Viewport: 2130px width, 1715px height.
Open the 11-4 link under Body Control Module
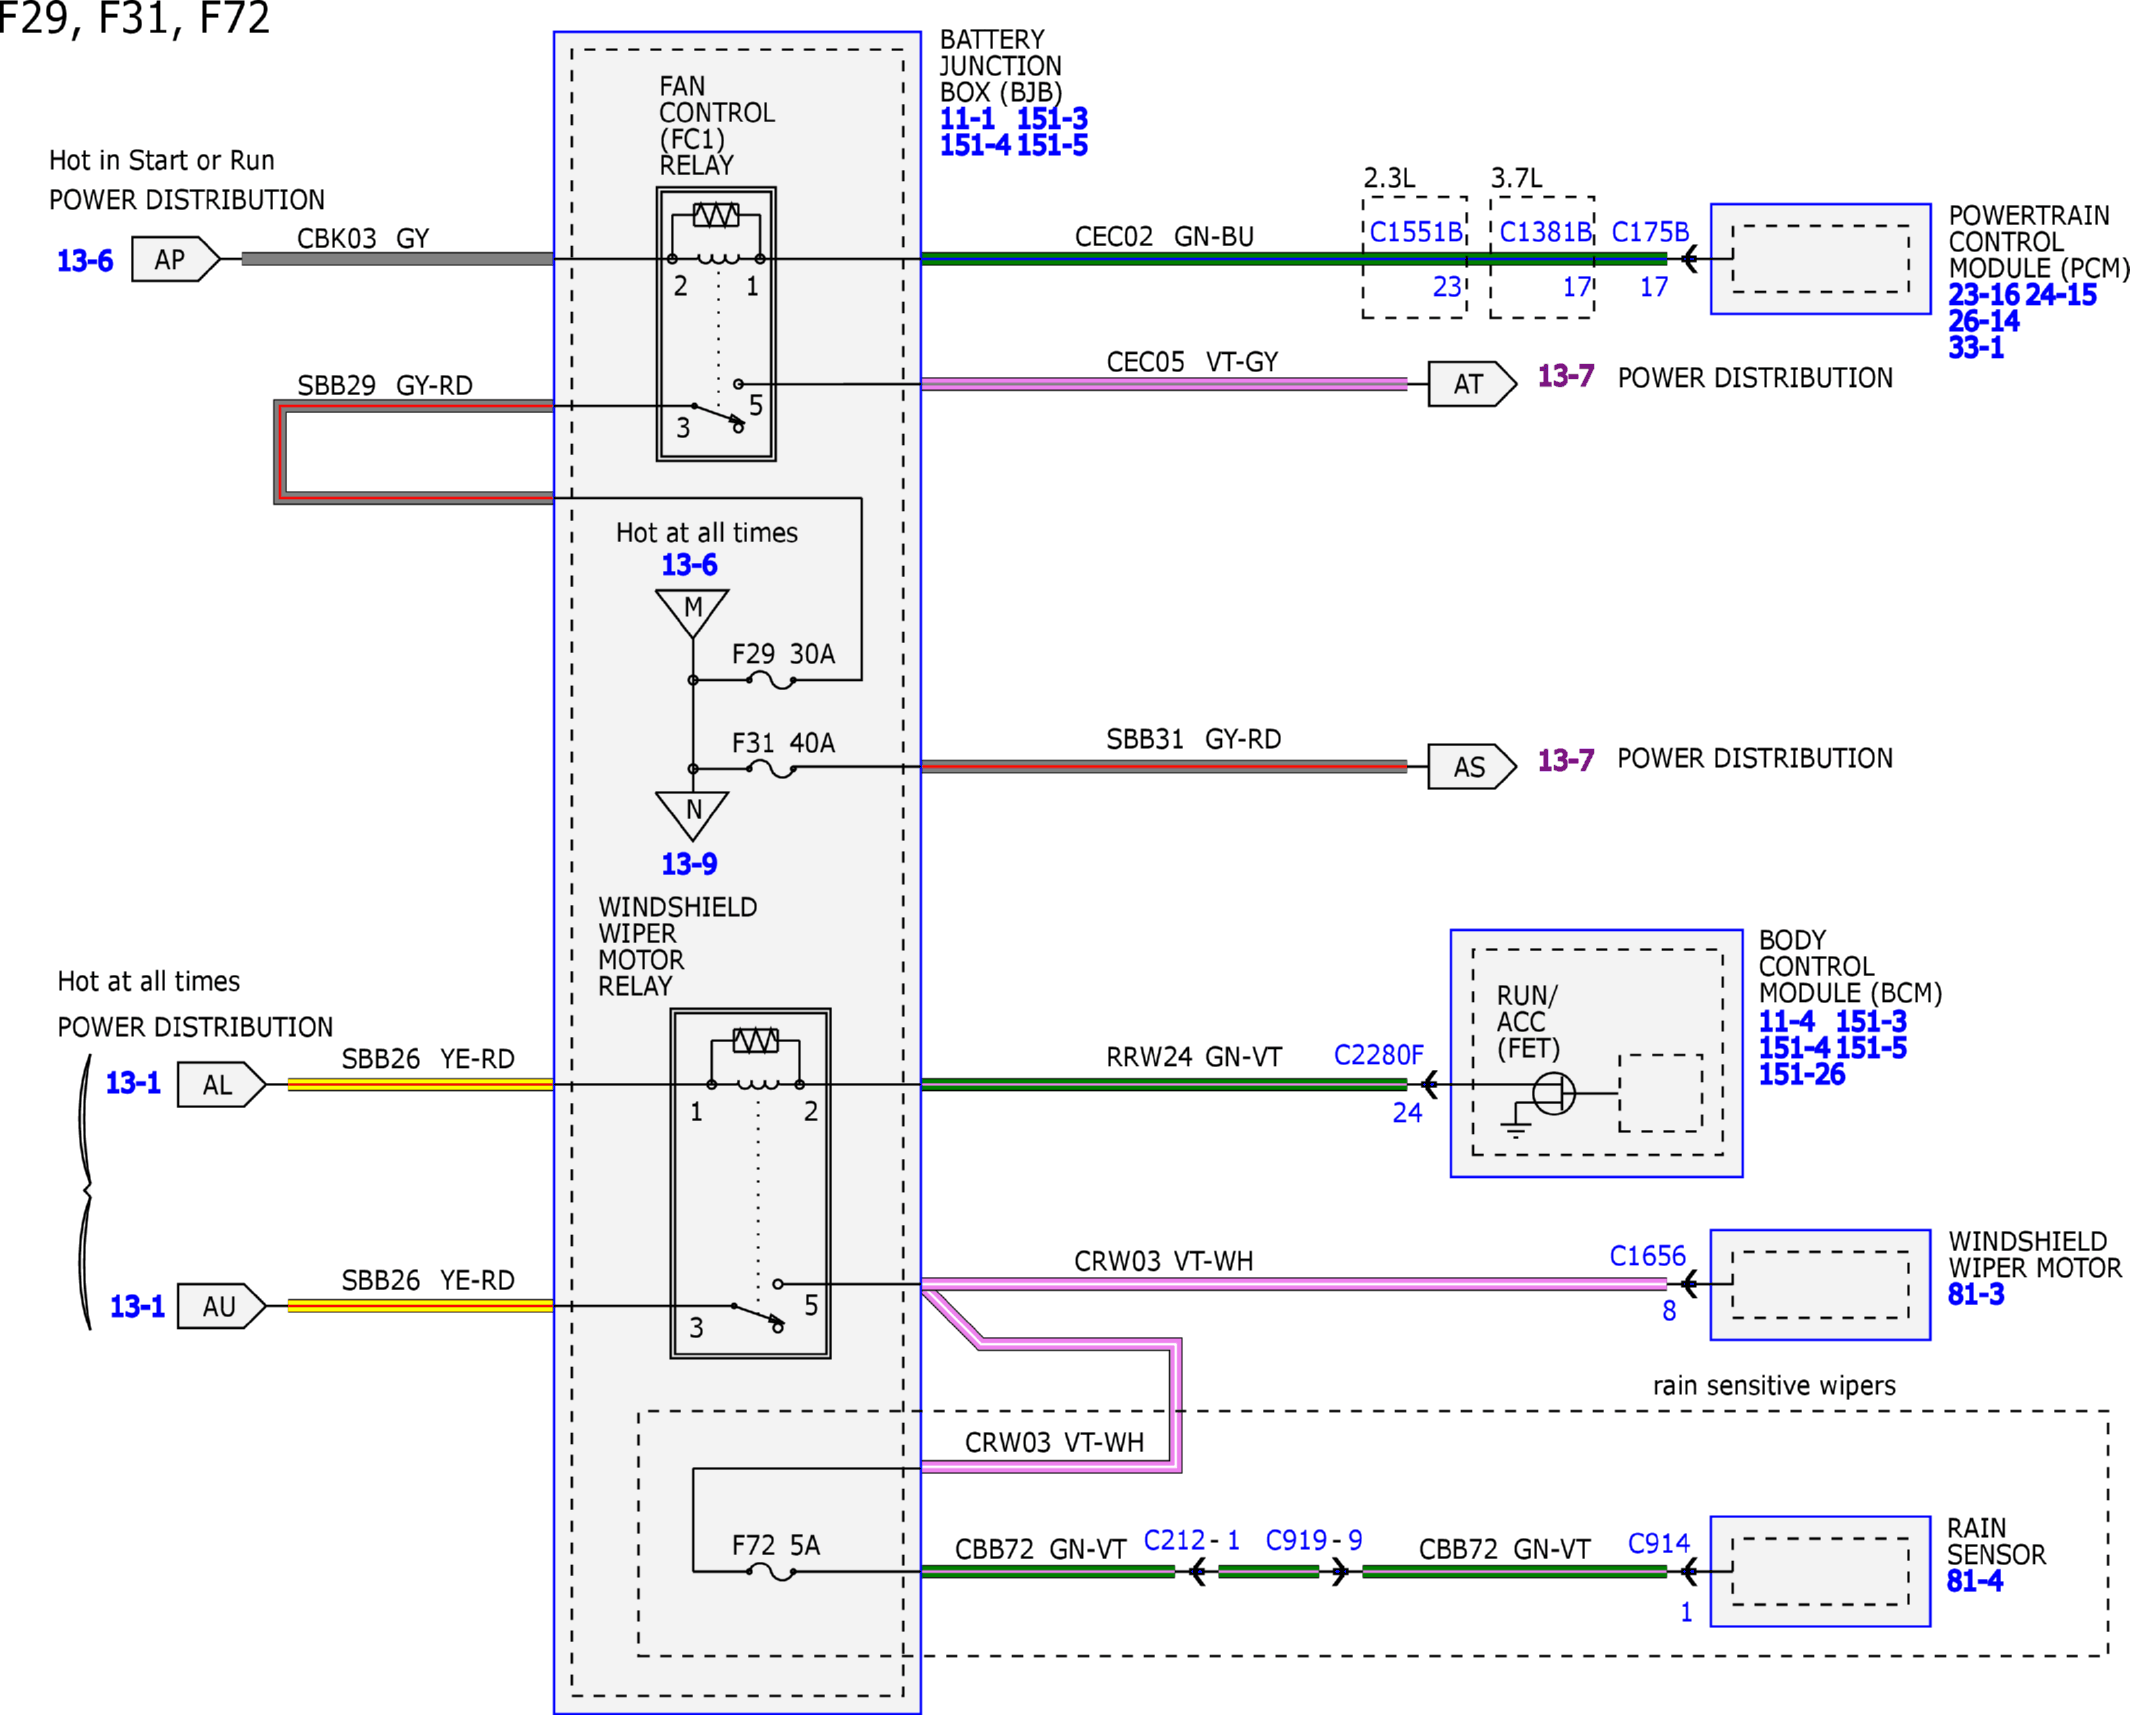1787,1022
